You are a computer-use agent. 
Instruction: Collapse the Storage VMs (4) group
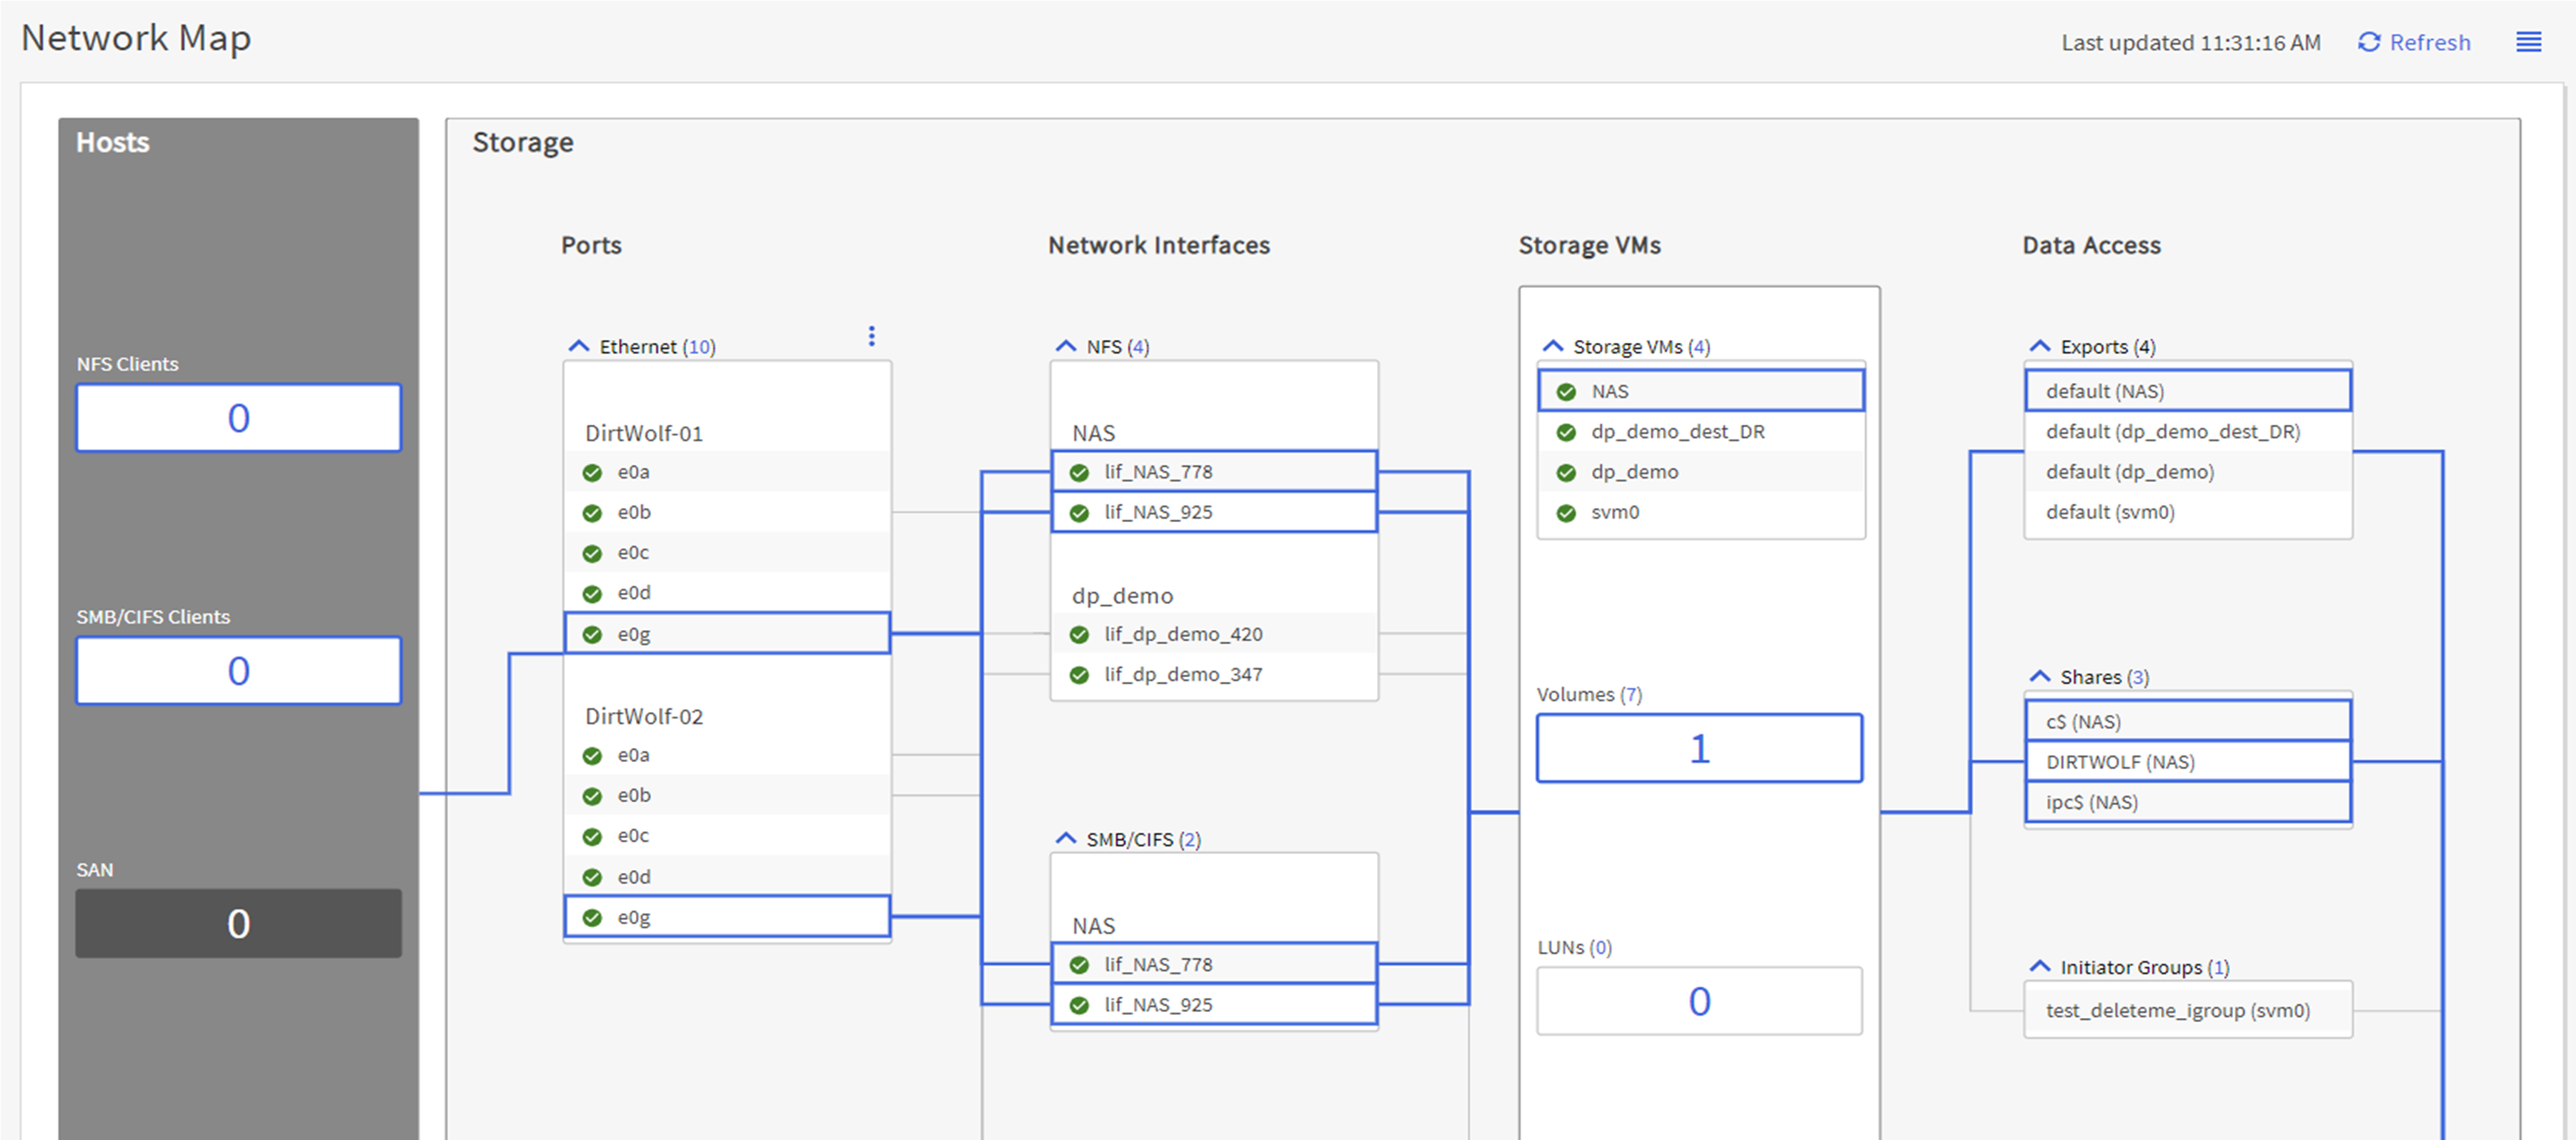click(x=1552, y=346)
